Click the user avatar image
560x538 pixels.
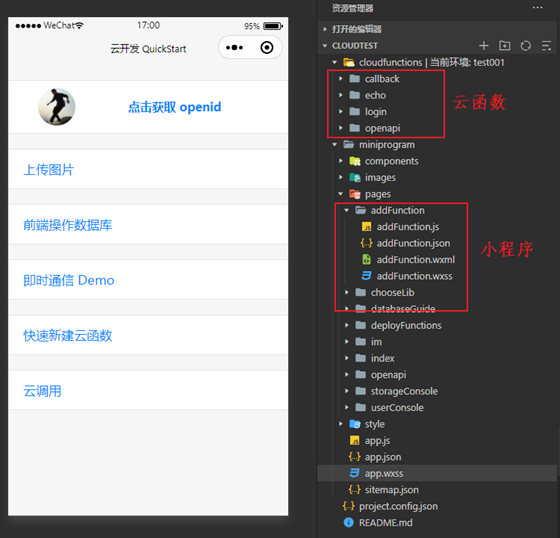(56, 107)
